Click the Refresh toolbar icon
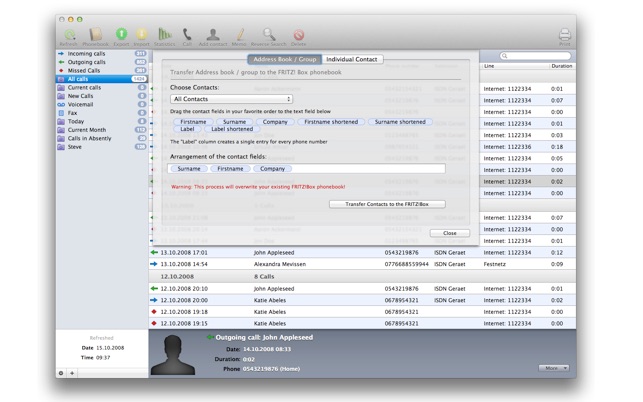The image size is (643, 402). [x=67, y=36]
